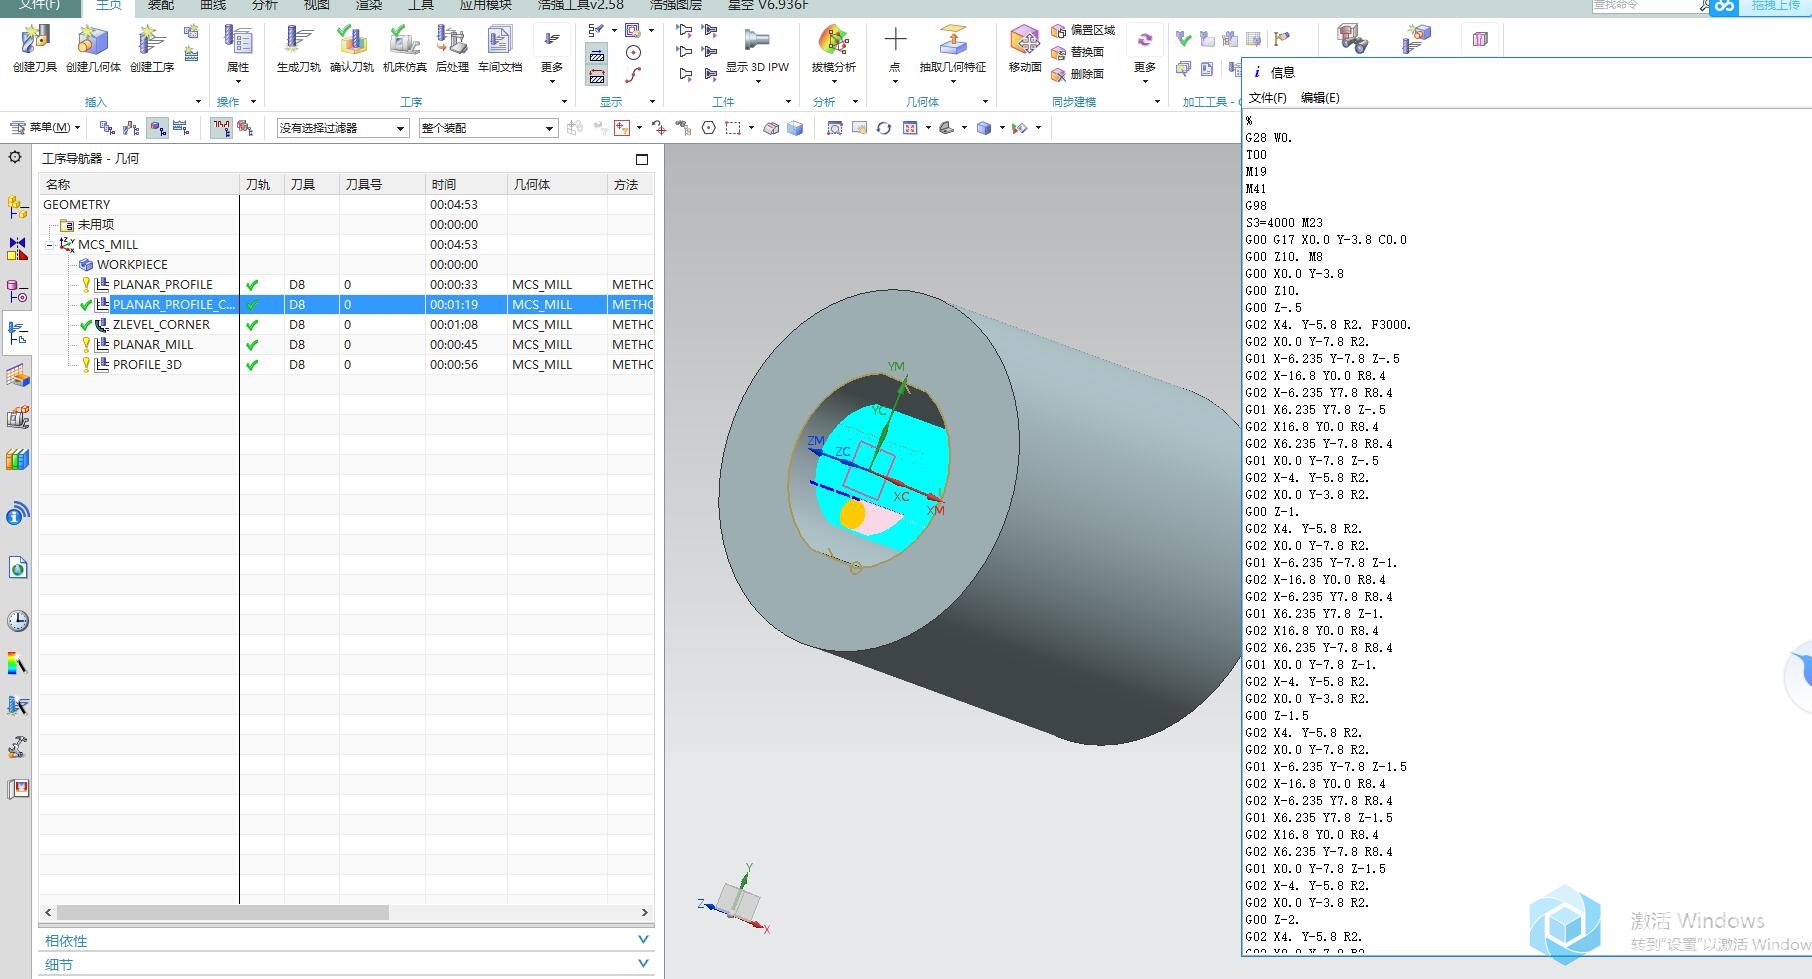Screen dimensions: 1812x979
Task: Click the Name (名称) column header
Action: pos(139,184)
